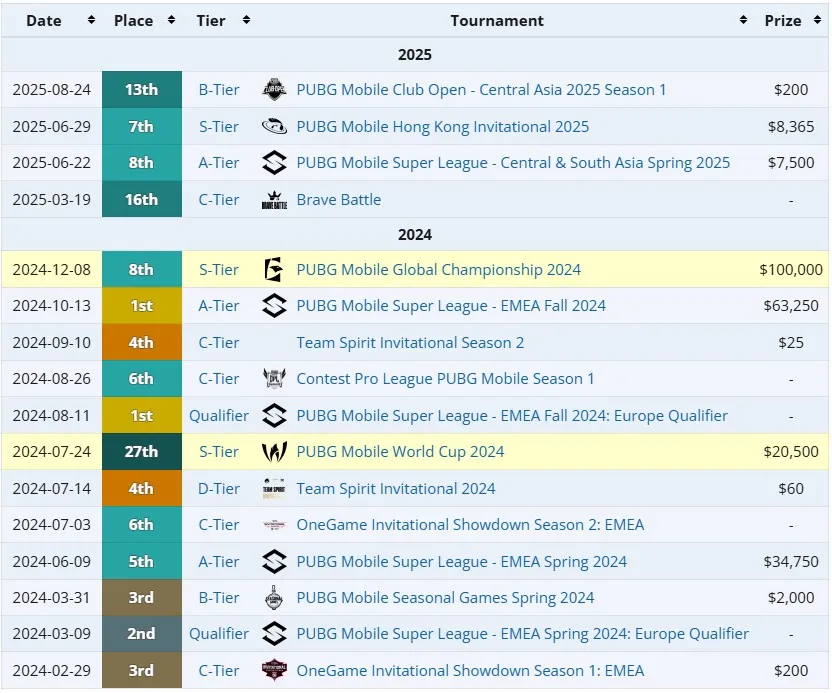Click the EMEA Spring Europe Qualifier logo
Image resolution: width=832 pixels, height=693 pixels.
(x=274, y=634)
